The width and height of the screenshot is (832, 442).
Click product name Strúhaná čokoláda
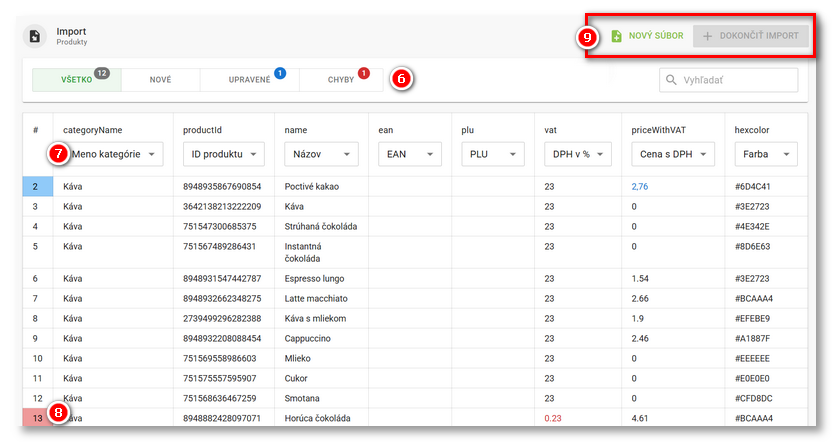coord(320,227)
